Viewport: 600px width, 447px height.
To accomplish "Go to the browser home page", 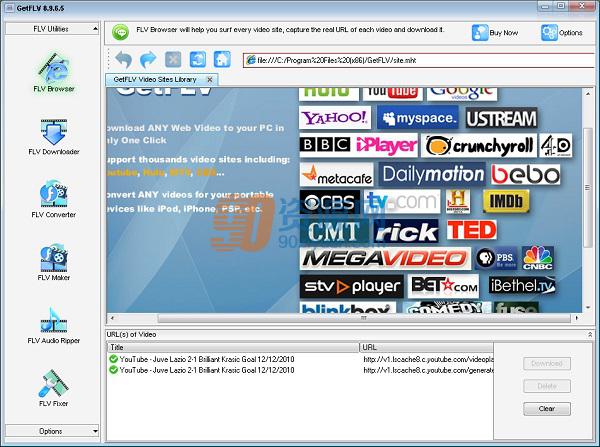I will click(222, 60).
